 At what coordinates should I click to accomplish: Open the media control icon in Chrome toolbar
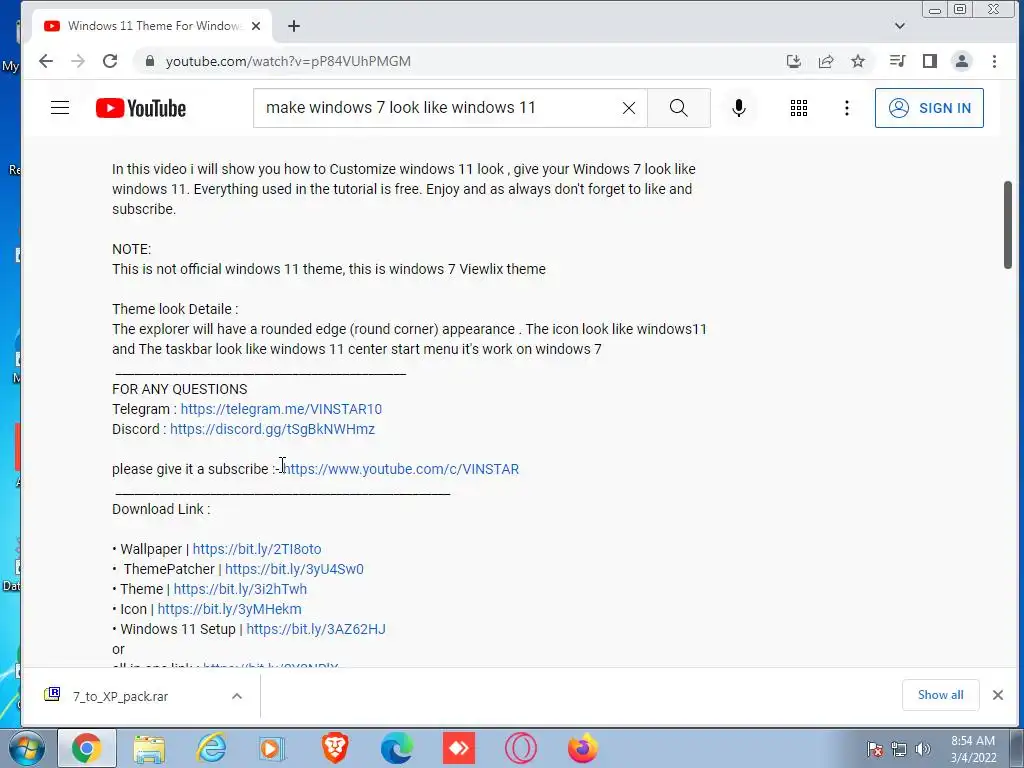[897, 61]
